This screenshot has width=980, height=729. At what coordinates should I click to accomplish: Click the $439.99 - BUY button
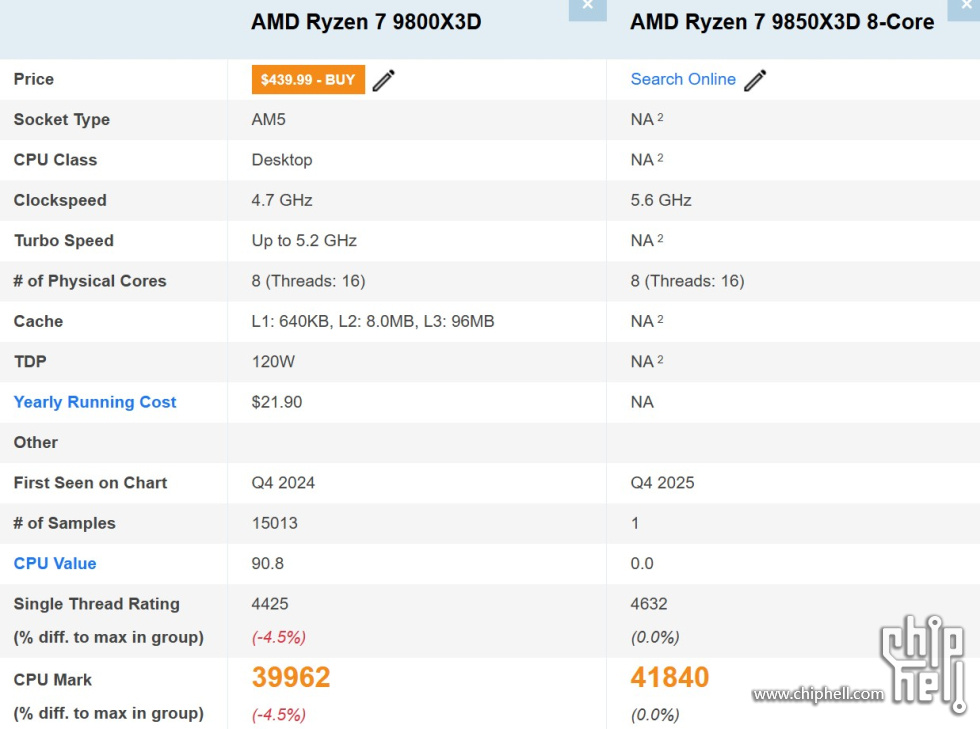[x=308, y=79]
